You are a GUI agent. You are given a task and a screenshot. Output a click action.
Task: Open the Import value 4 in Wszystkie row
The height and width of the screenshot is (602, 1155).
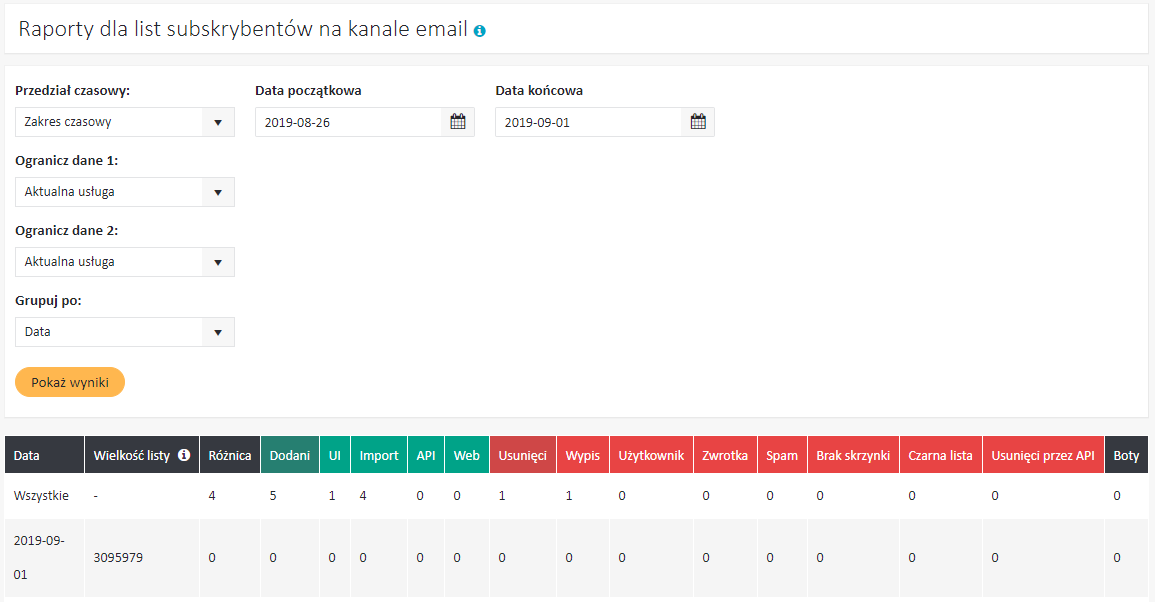pyautogui.click(x=363, y=496)
